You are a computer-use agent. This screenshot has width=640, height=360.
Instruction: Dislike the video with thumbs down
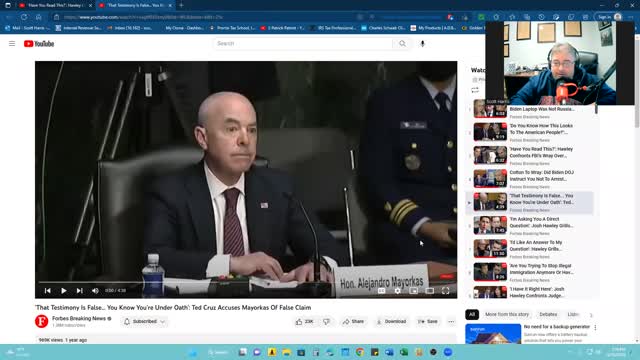coord(327,322)
